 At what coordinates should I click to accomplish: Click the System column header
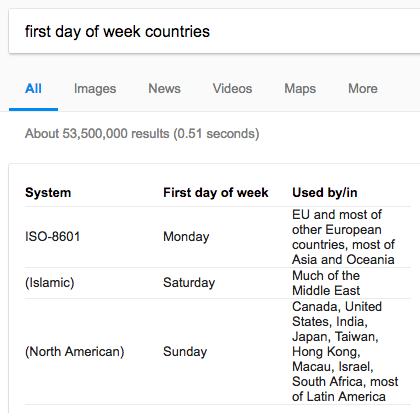[48, 193]
